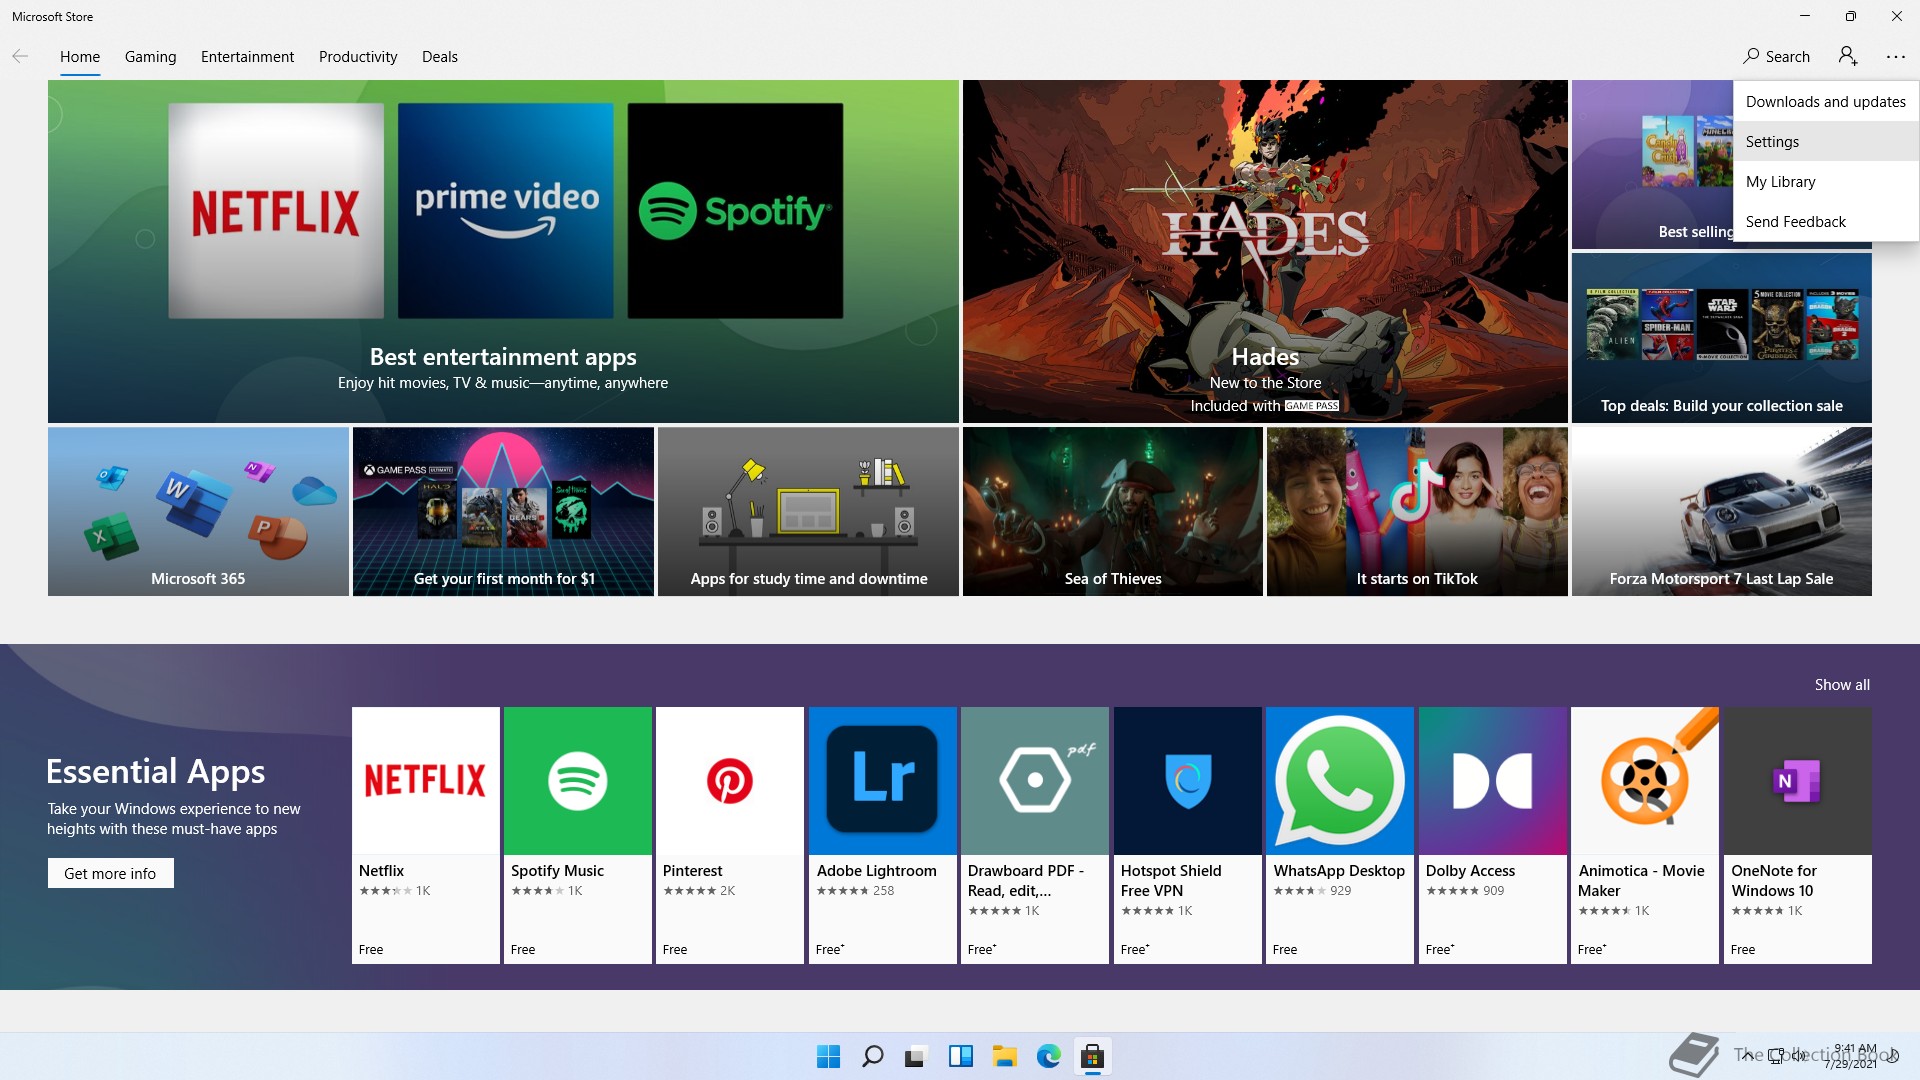Click the Spotify logo in banner
The image size is (1920, 1080).
pos(735,211)
